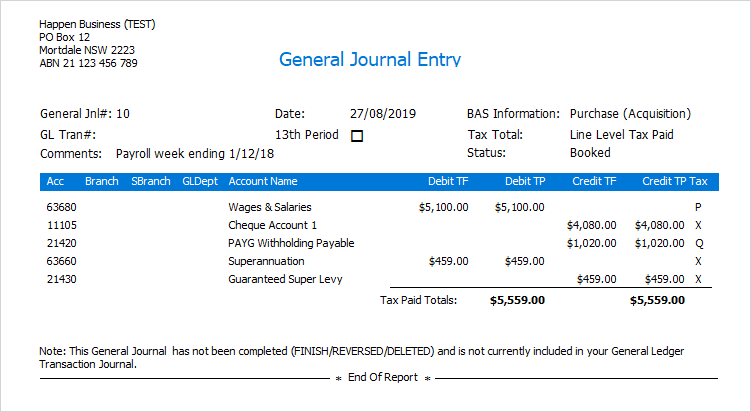Screen dimensions: 751x412
Task: Click the Debit TF column header
Action: tap(444, 182)
